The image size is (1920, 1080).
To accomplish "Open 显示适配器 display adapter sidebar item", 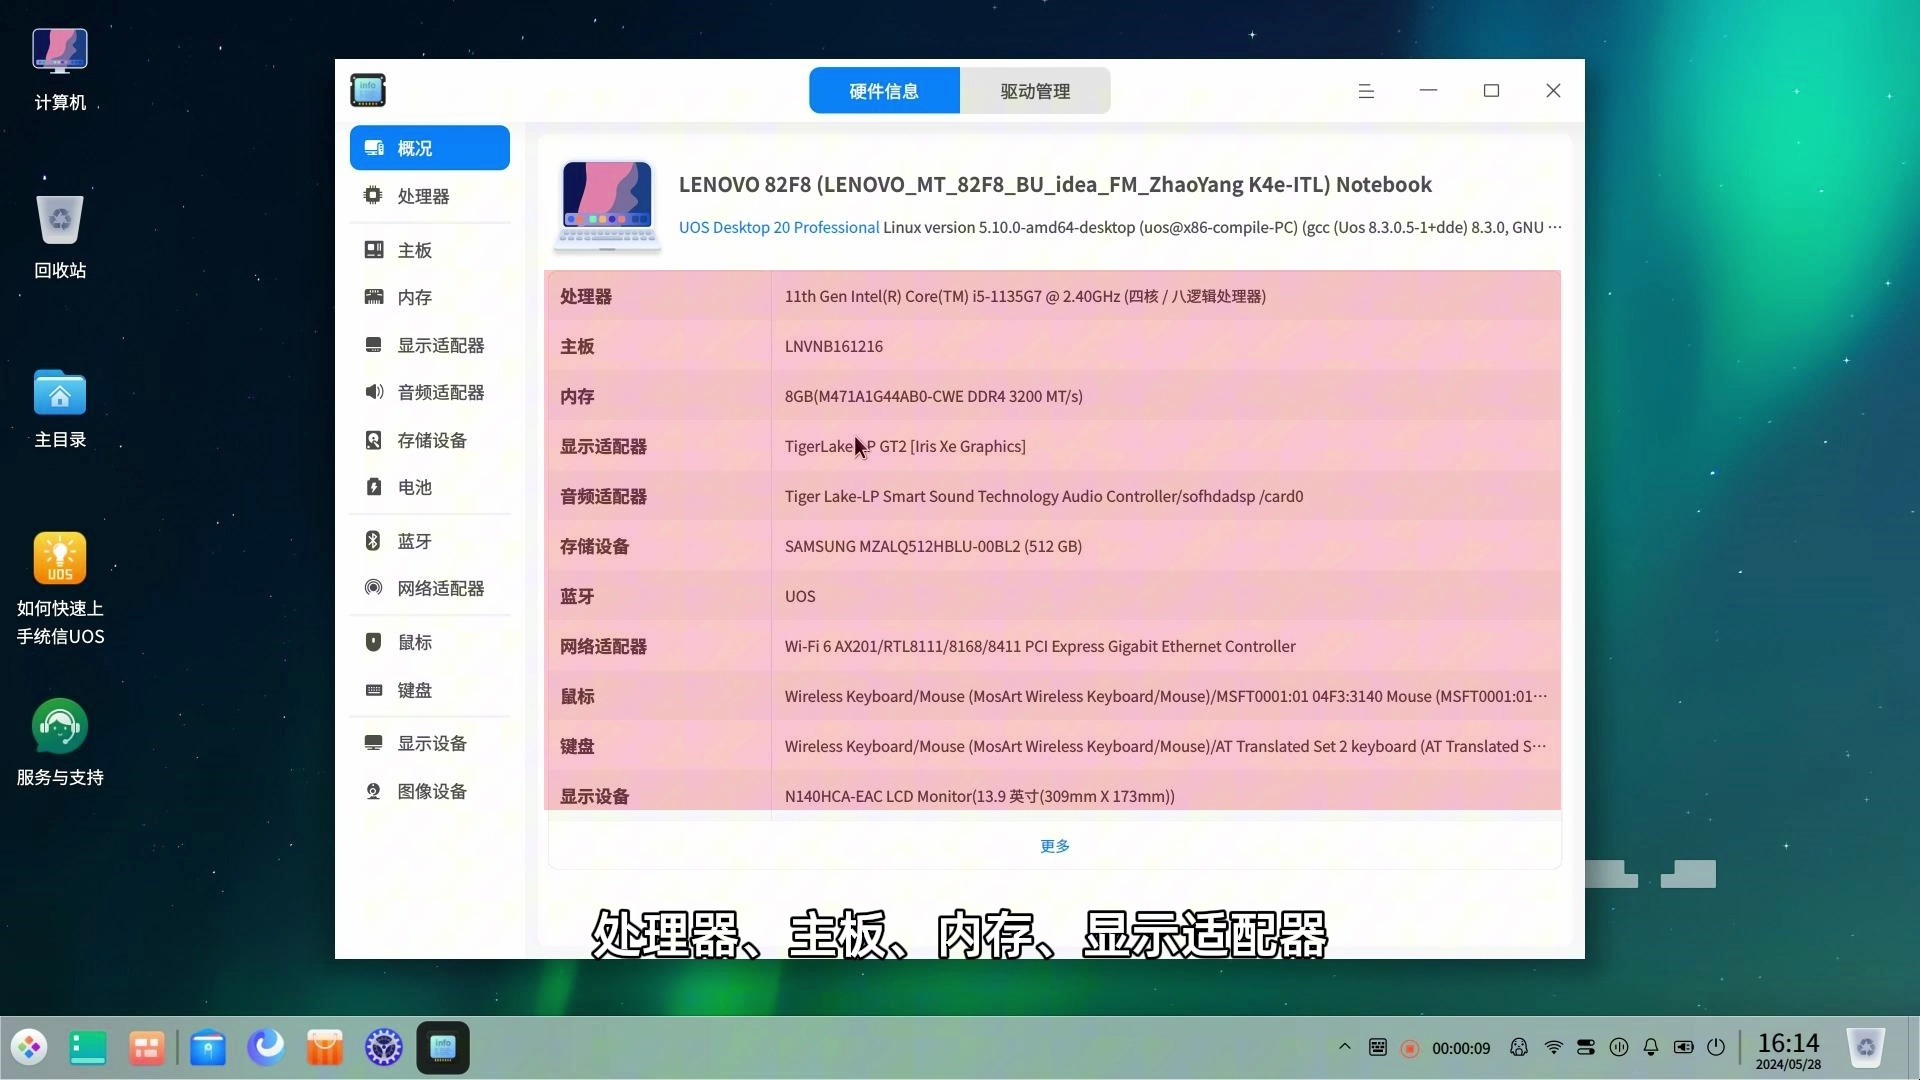I will click(429, 345).
